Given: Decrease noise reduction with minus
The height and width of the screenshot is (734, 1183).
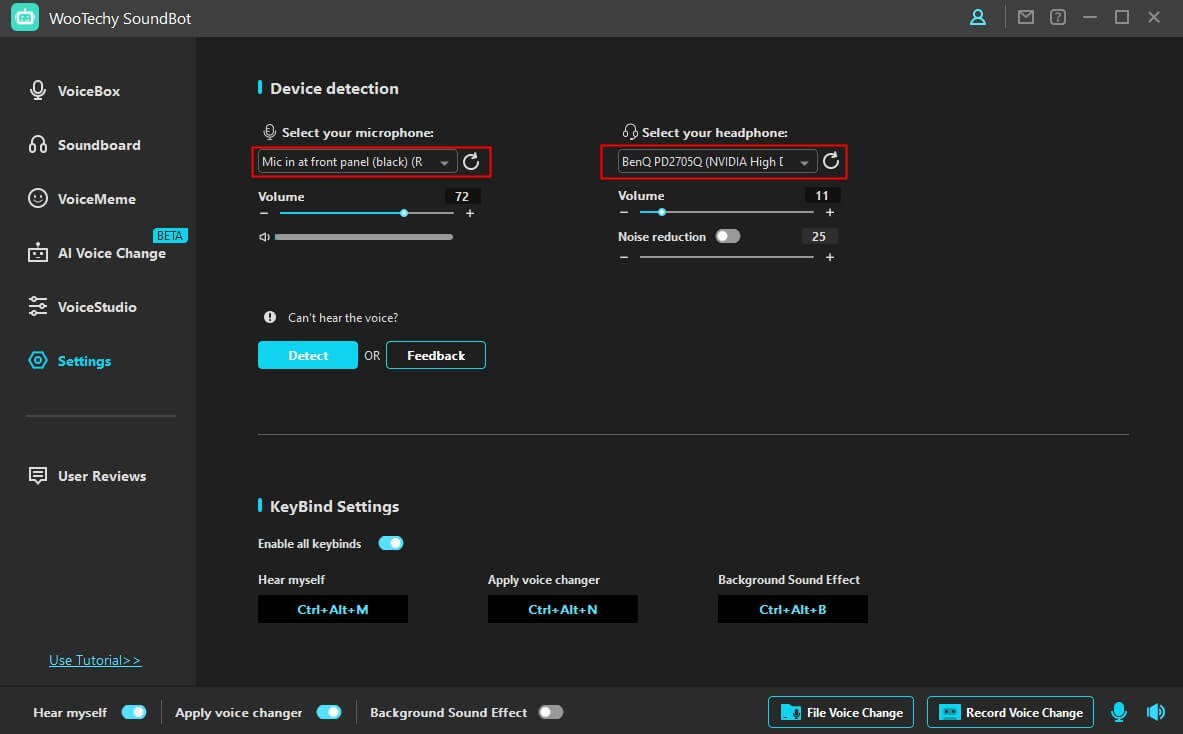Looking at the screenshot, I should pos(624,257).
